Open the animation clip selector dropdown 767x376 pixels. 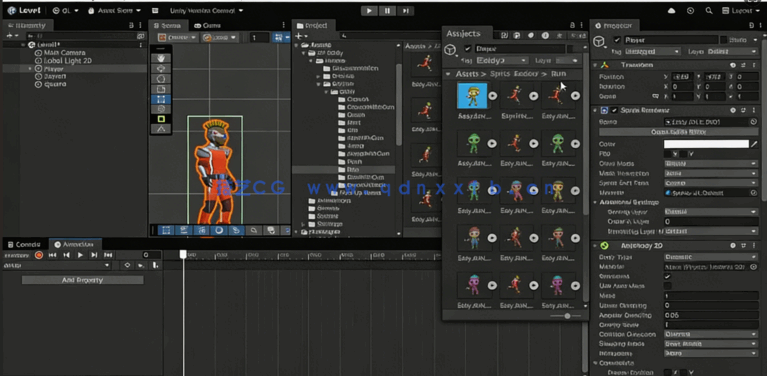click(57, 265)
